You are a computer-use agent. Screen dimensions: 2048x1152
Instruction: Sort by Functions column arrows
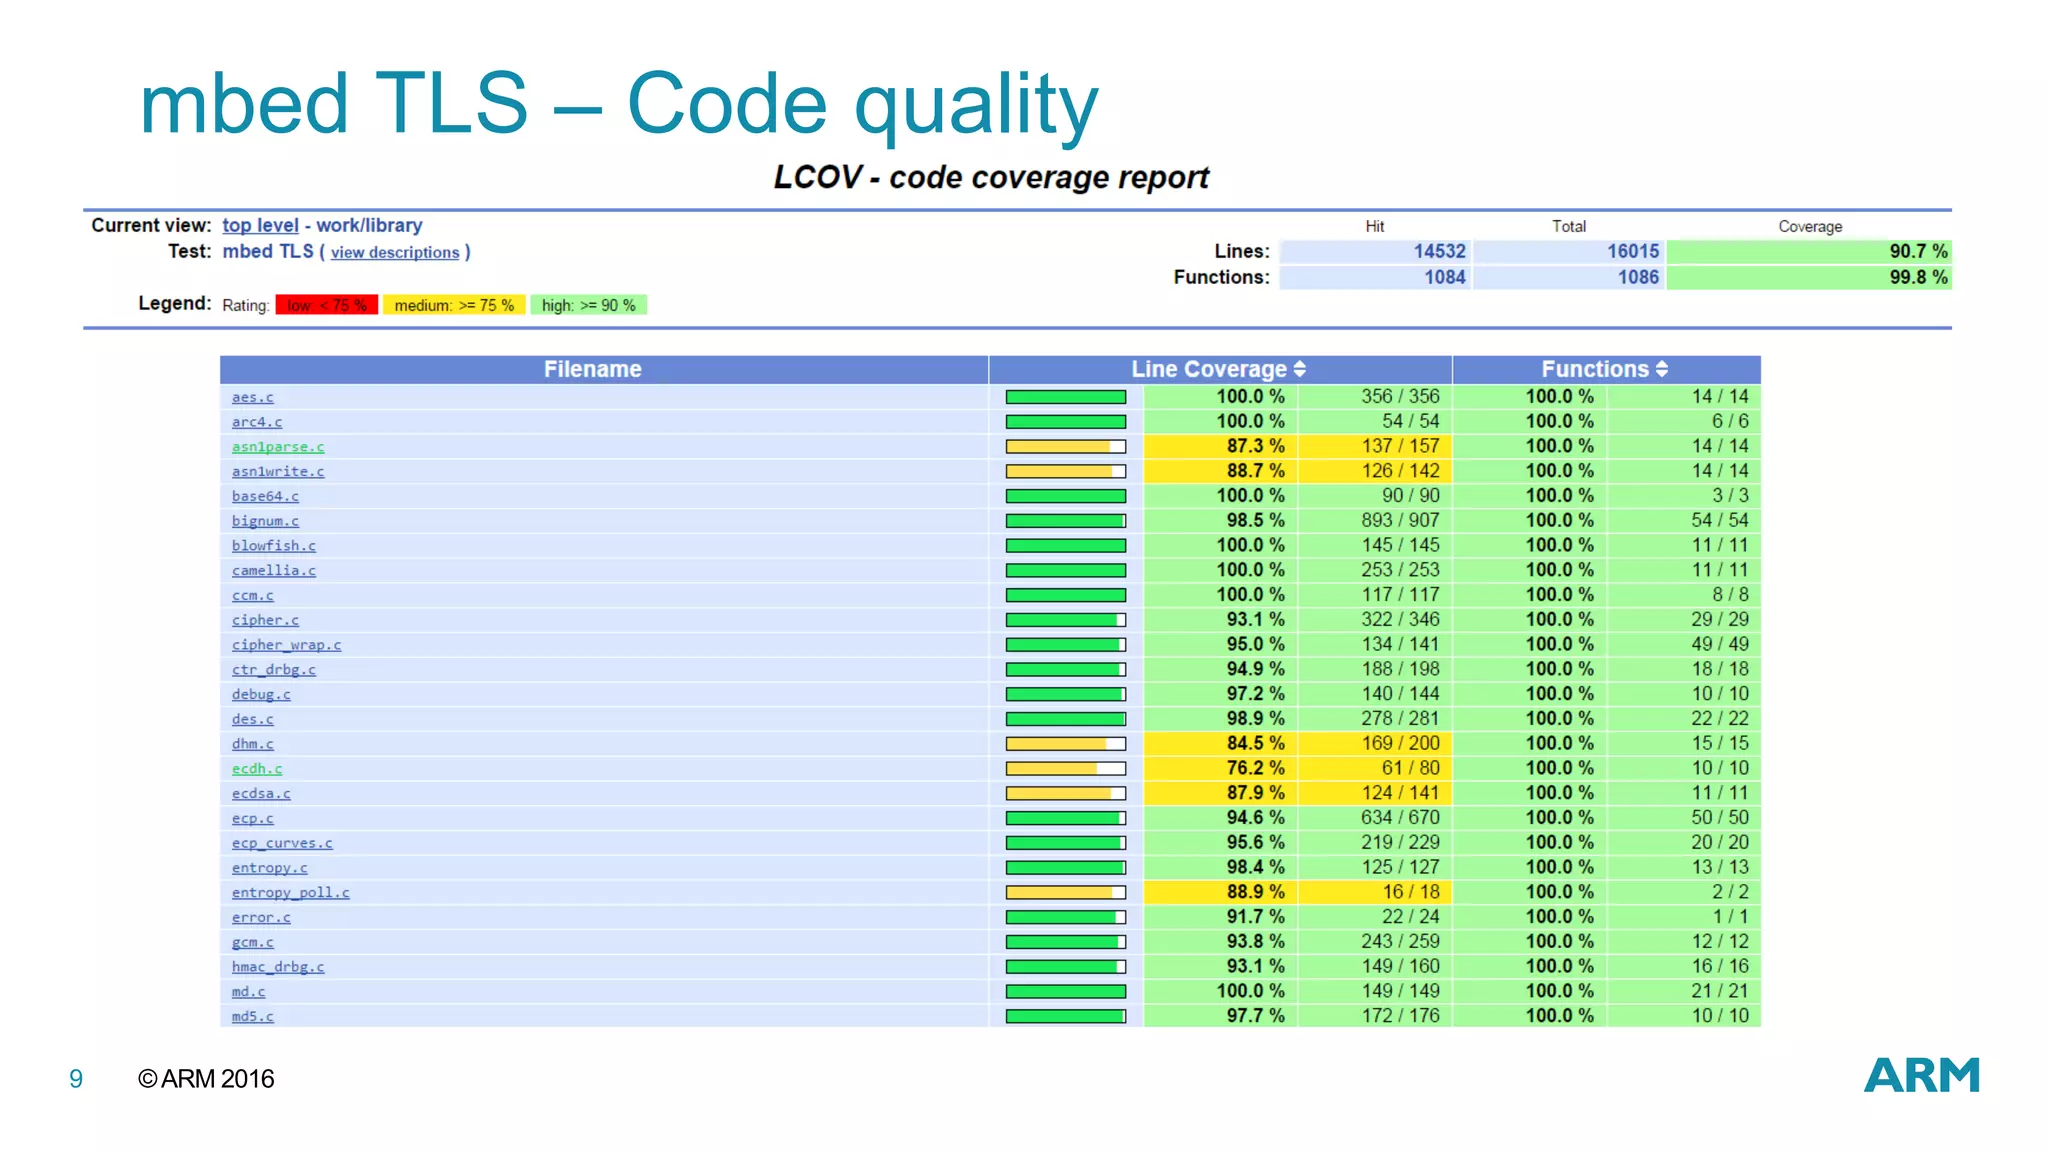tap(1661, 369)
